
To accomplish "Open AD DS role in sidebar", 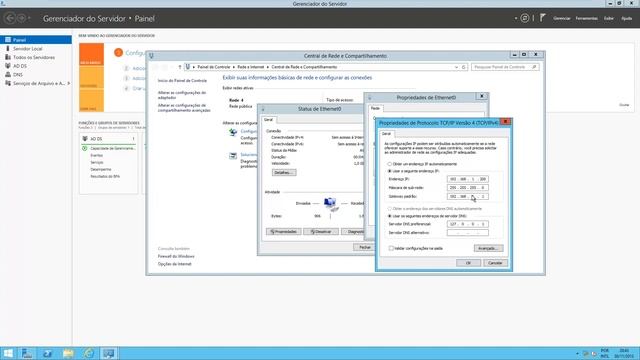I will pyautogui.click(x=20, y=66).
